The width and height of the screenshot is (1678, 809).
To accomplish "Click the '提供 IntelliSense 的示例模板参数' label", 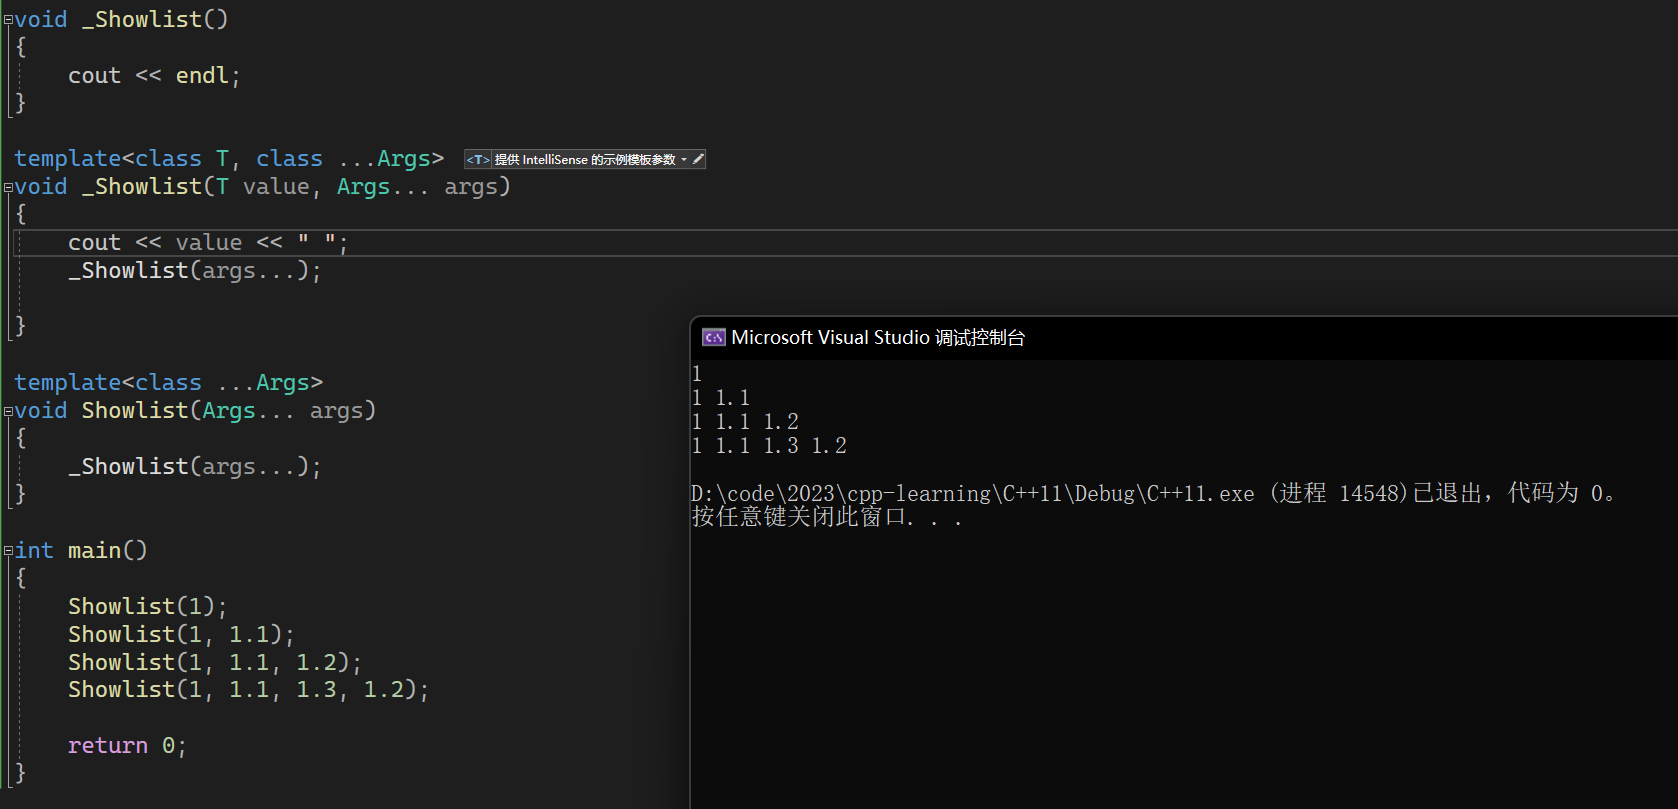I will pyautogui.click(x=585, y=160).
